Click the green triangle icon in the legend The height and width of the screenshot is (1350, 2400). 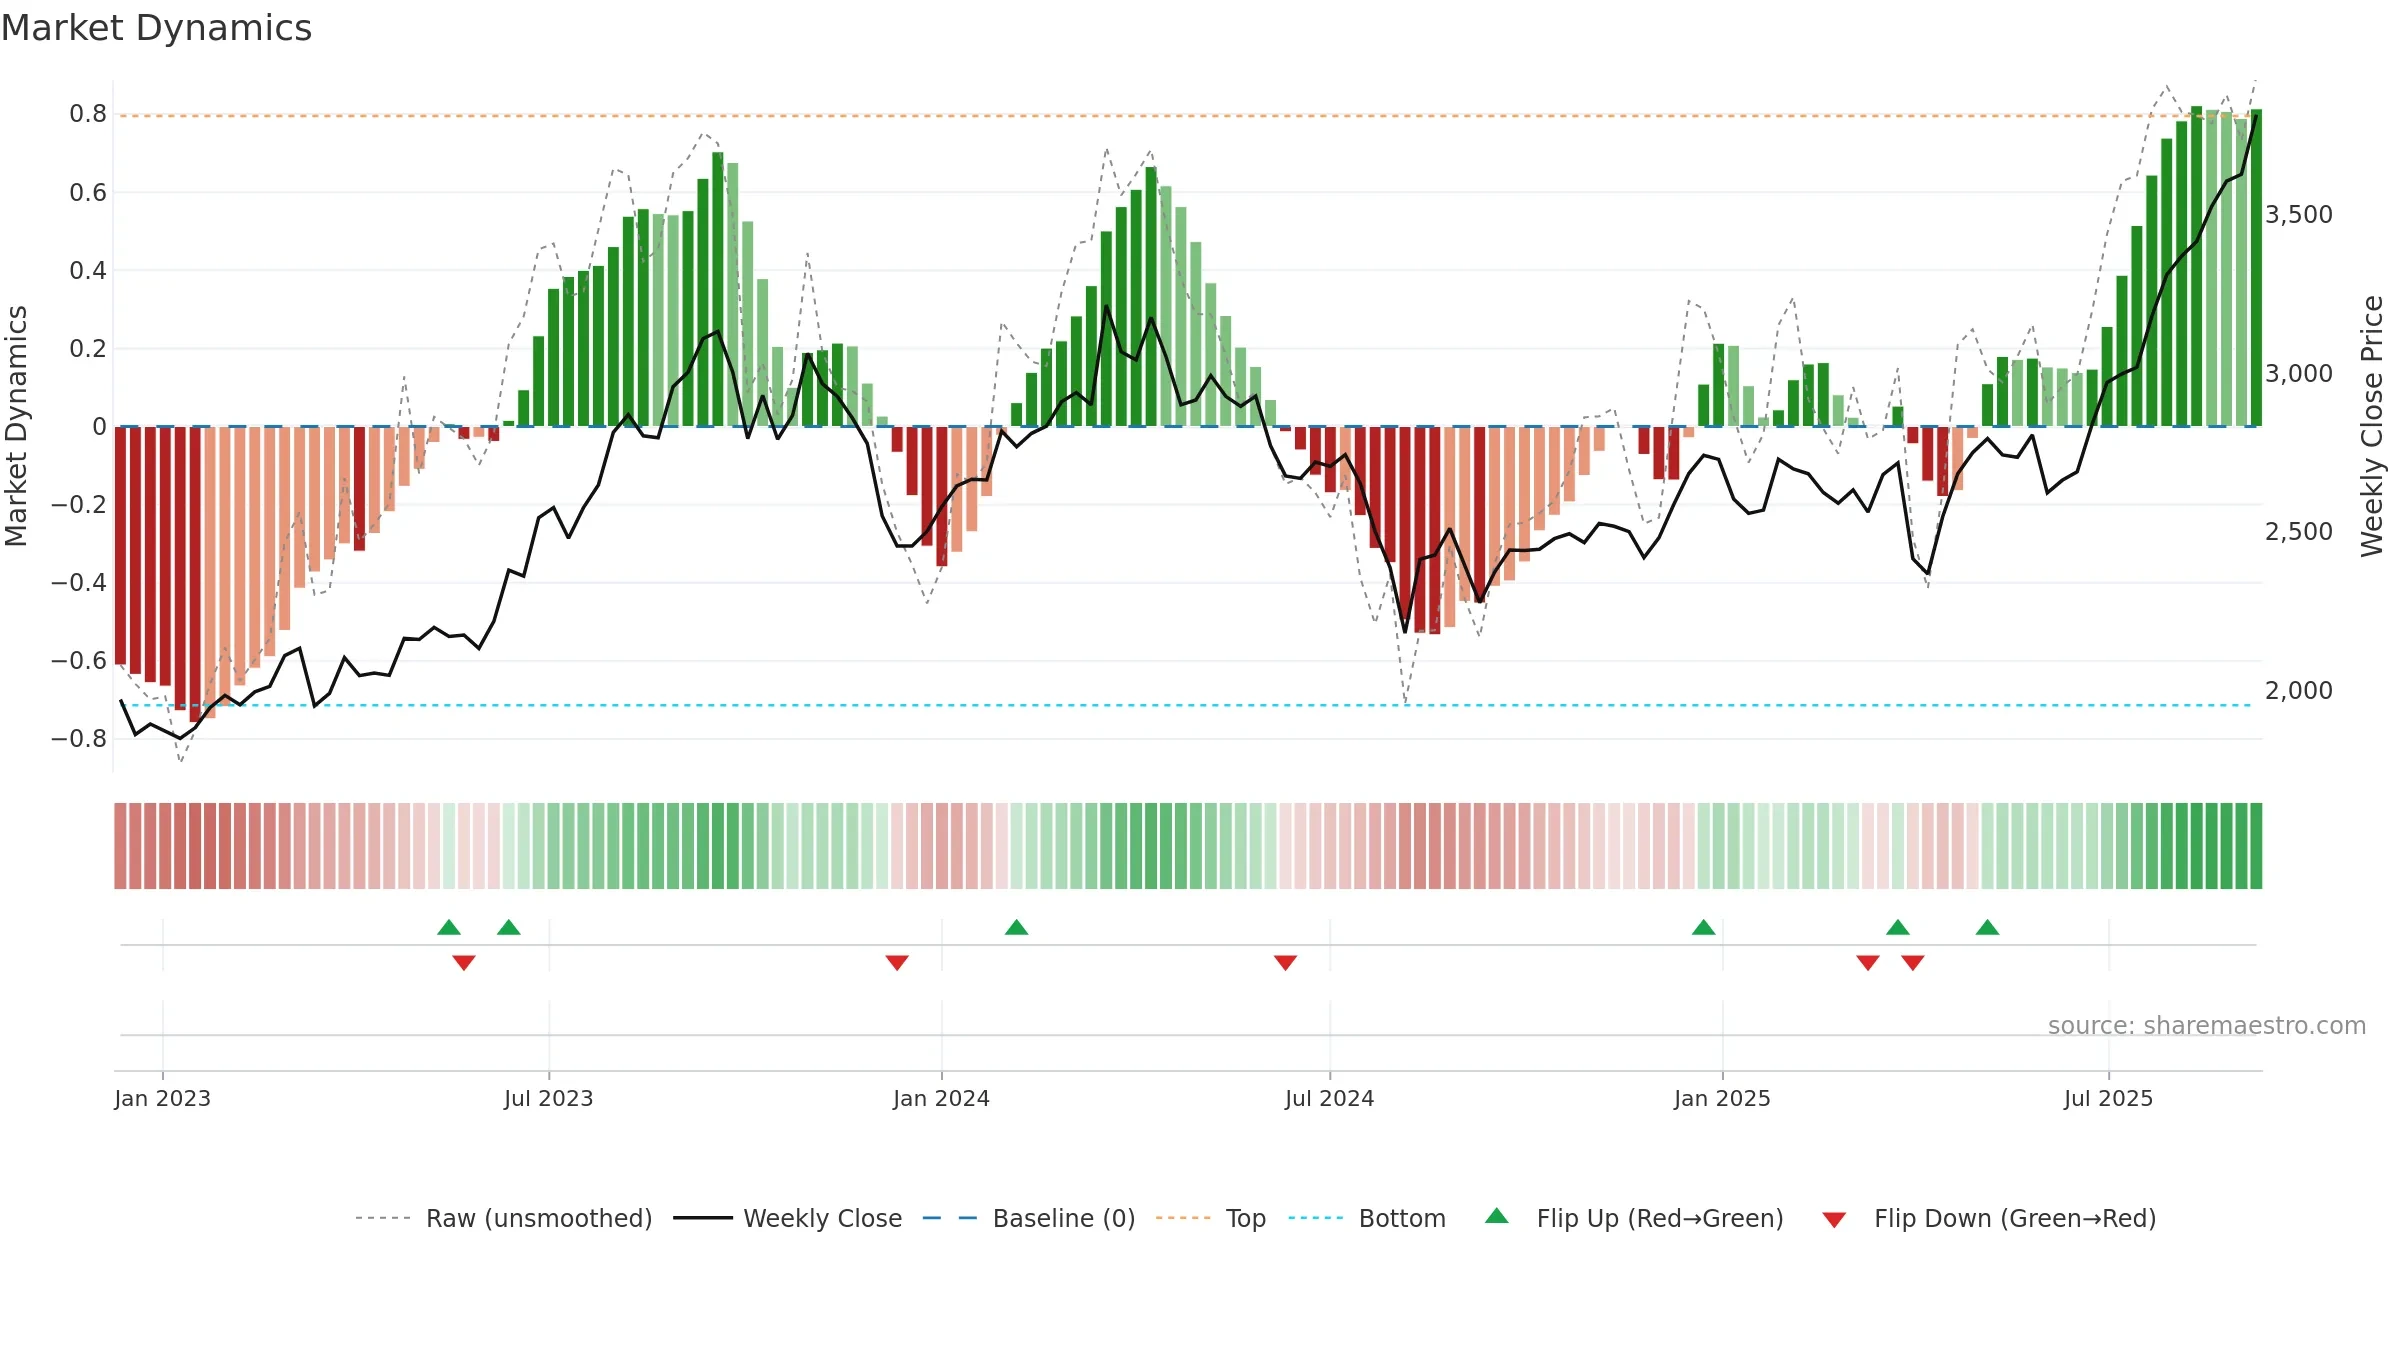pos(1497,1217)
